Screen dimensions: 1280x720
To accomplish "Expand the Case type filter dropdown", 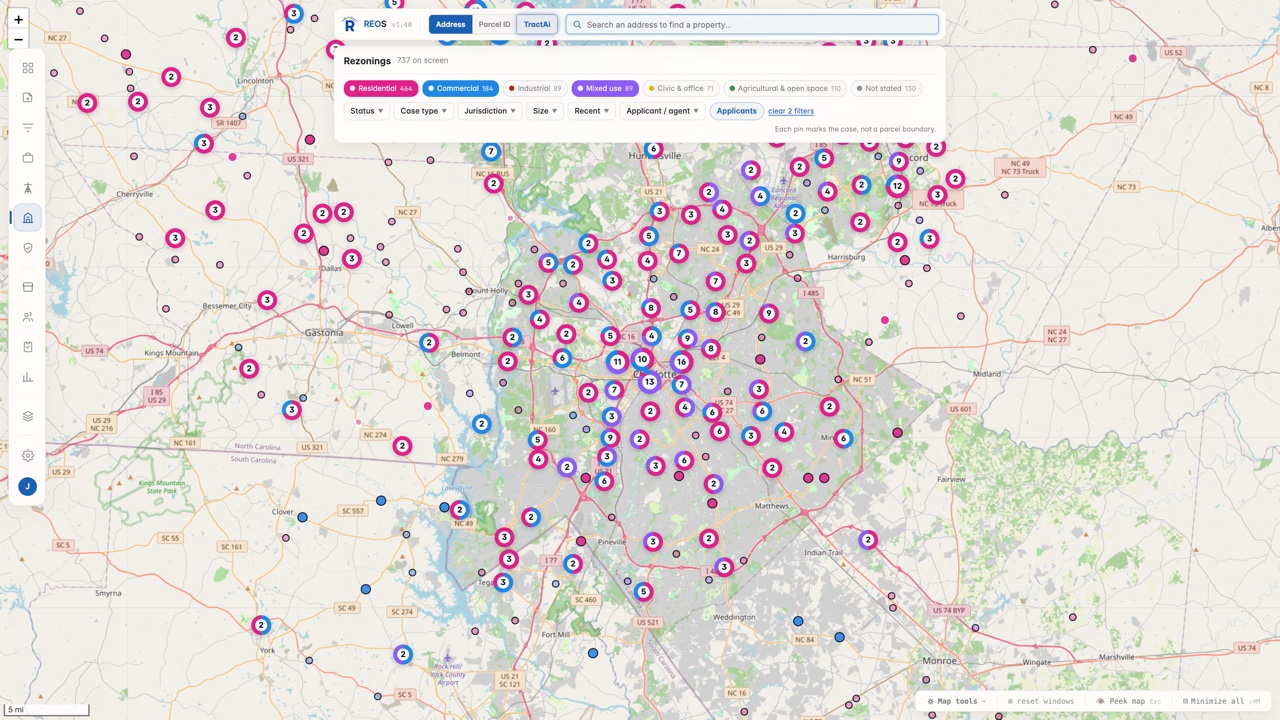I will click(424, 111).
